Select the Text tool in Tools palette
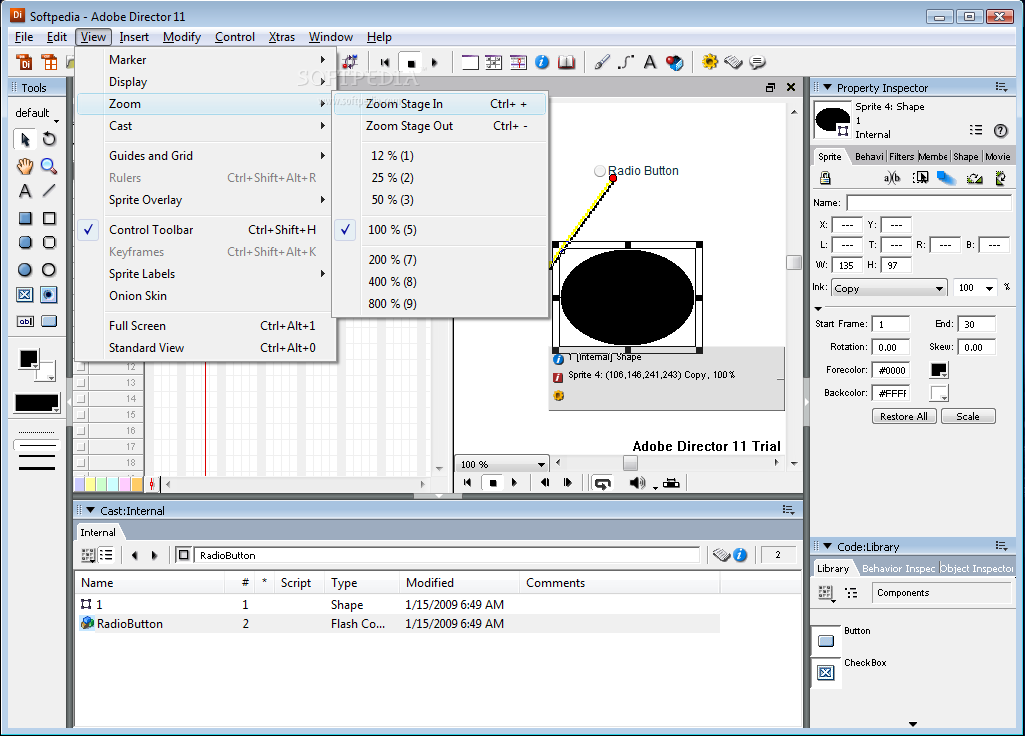Screen dimensions: 1025x736 click(25, 191)
